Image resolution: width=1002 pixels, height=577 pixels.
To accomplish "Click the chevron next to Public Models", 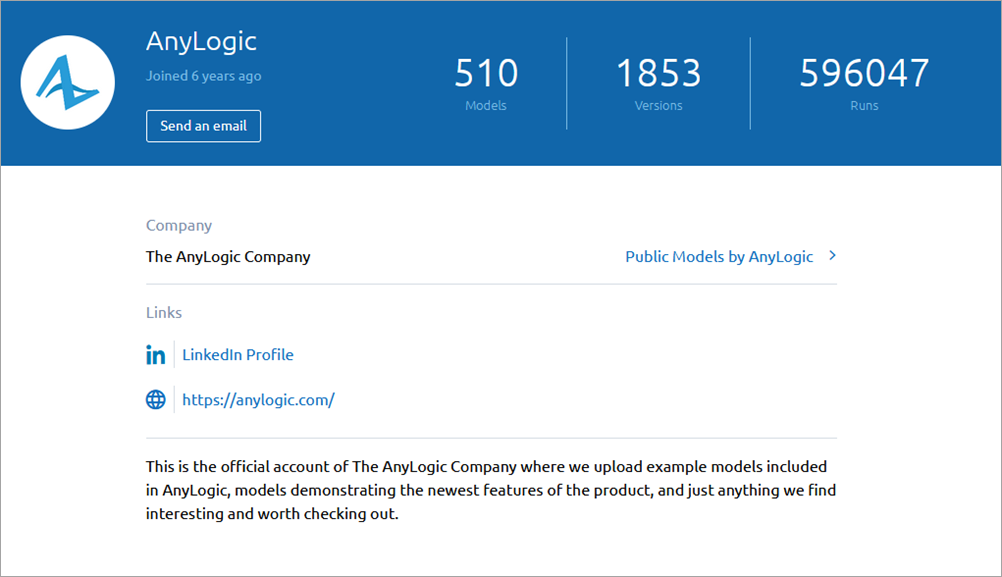I will point(832,256).
